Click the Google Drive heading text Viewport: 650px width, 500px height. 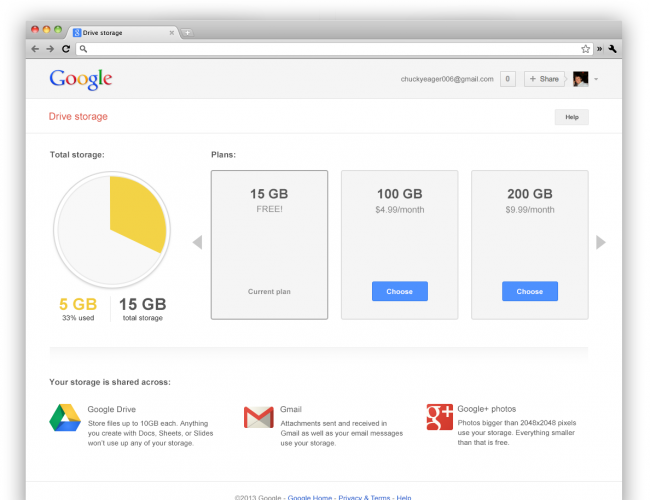point(112,409)
